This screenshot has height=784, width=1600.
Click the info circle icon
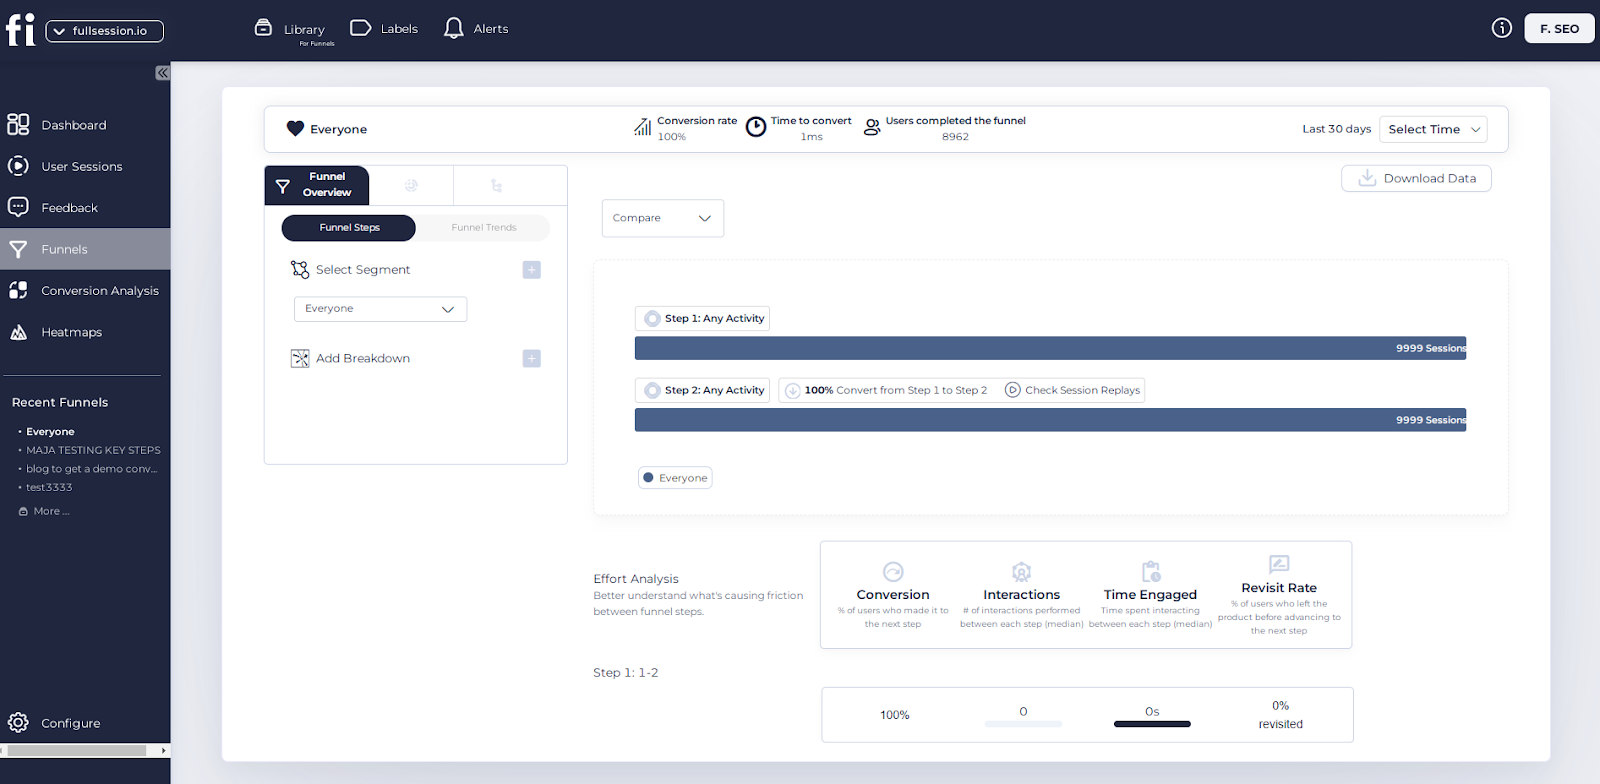click(x=1502, y=28)
